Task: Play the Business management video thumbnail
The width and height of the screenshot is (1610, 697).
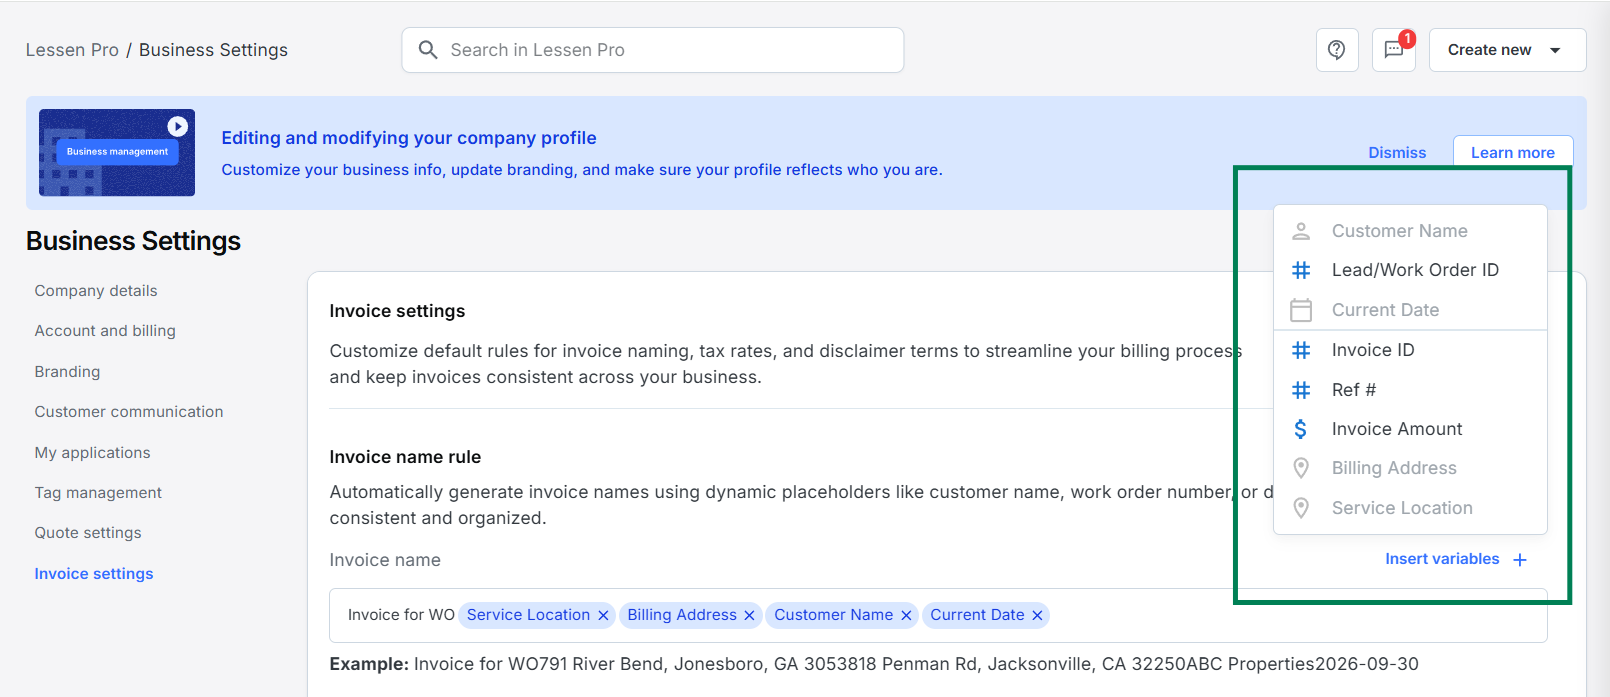Action: pyautogui.click(x=177, y=126)
